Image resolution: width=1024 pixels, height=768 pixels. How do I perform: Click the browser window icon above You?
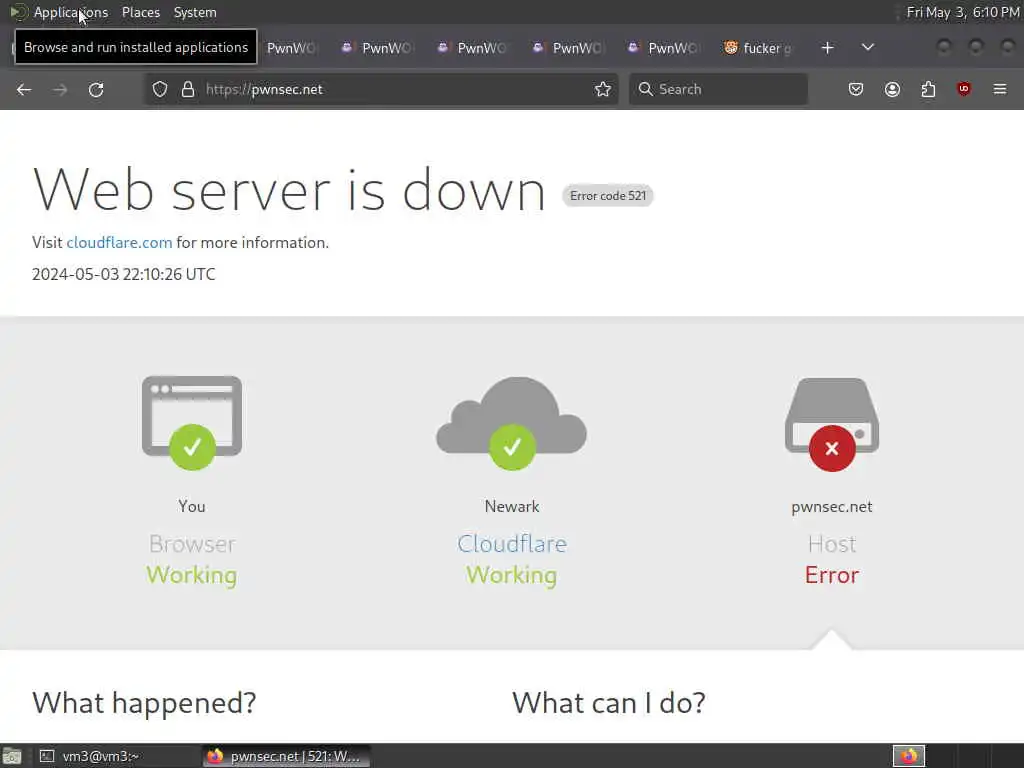pyautogui.click(x=192, y=422)
